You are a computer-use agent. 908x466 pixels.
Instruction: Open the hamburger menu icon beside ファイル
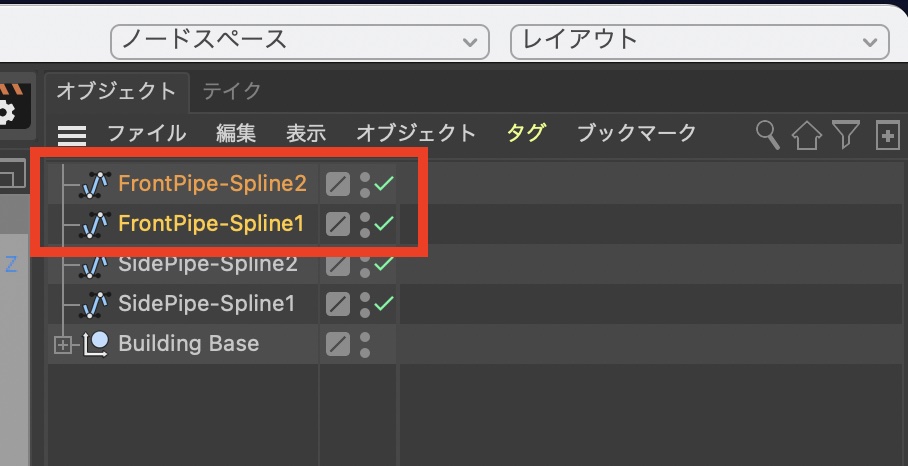(72, 135)
